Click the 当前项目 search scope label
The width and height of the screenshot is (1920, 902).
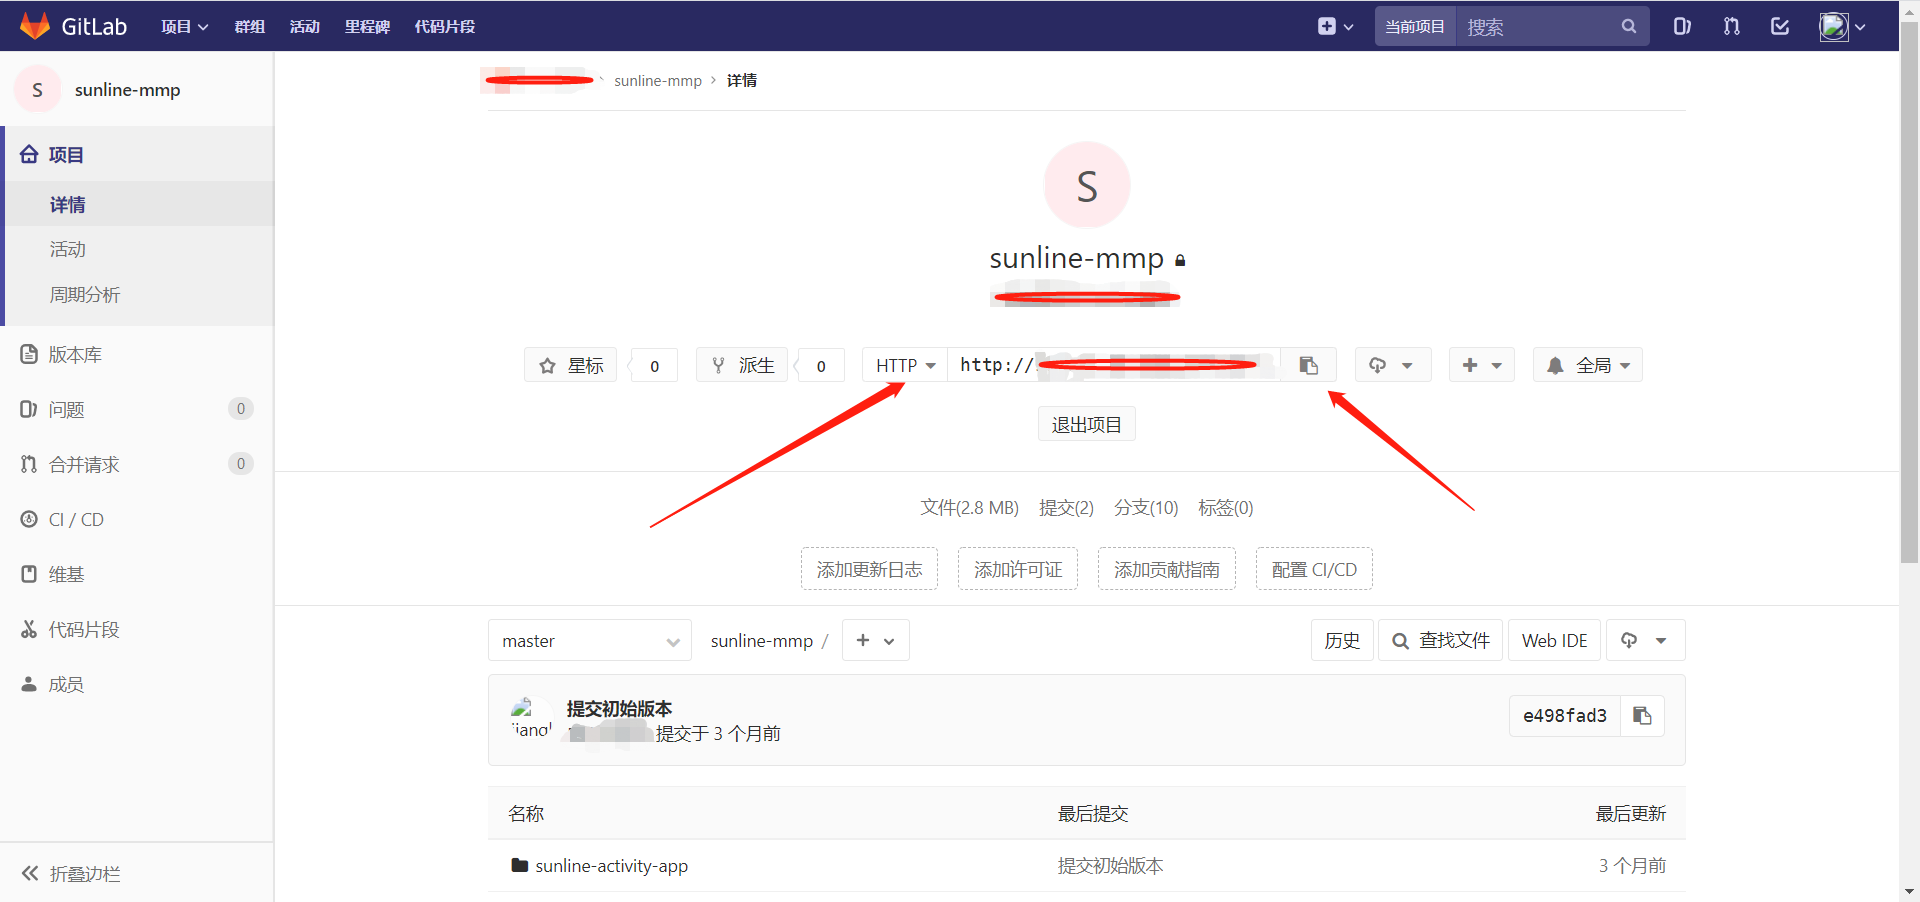(1415, 27)
